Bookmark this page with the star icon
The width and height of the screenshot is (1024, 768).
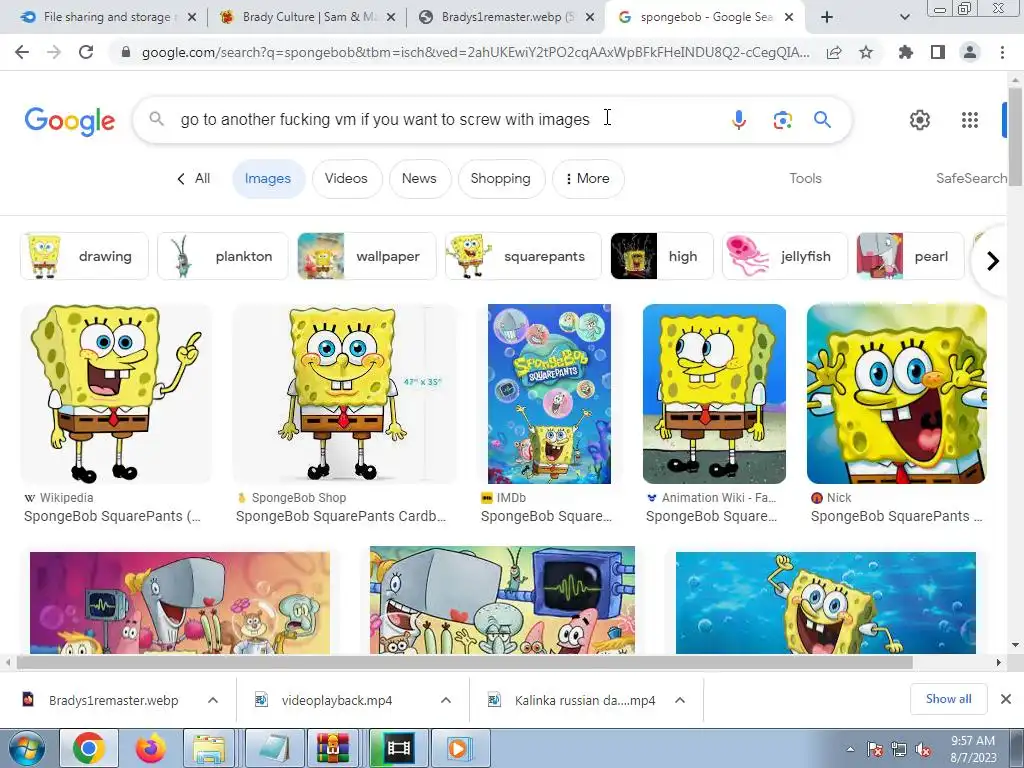tap(866, 52)
